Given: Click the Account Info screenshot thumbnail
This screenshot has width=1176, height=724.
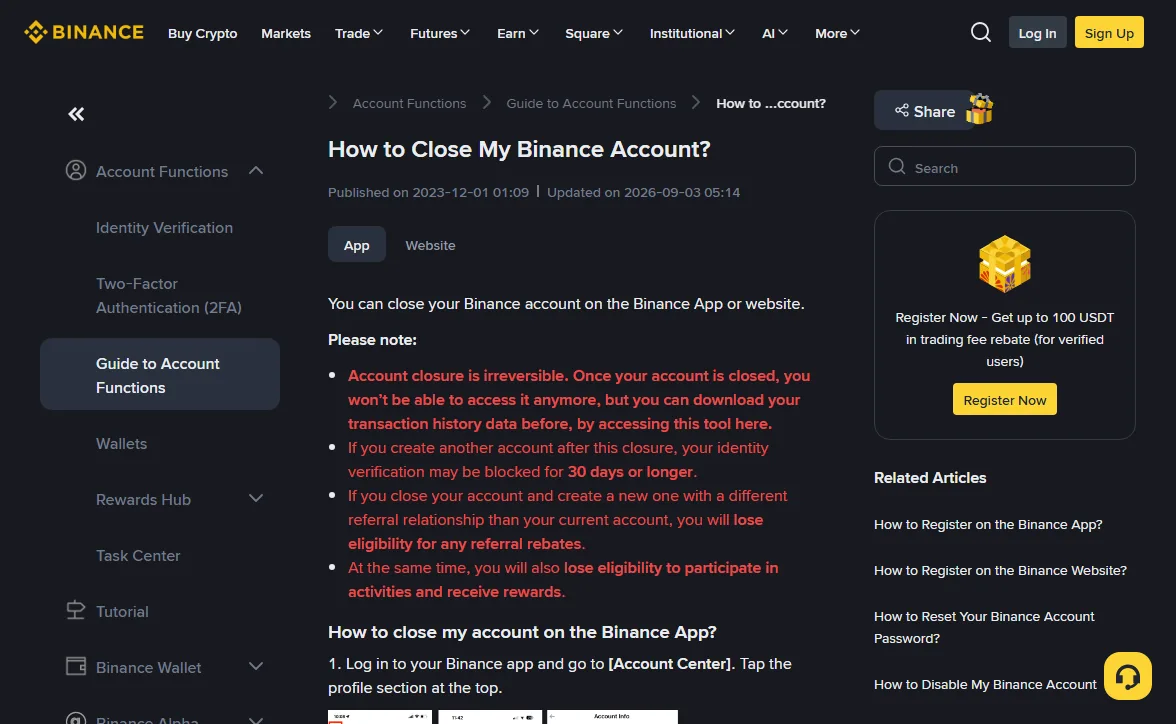Looking at the screenshot, I should (612, 716).
